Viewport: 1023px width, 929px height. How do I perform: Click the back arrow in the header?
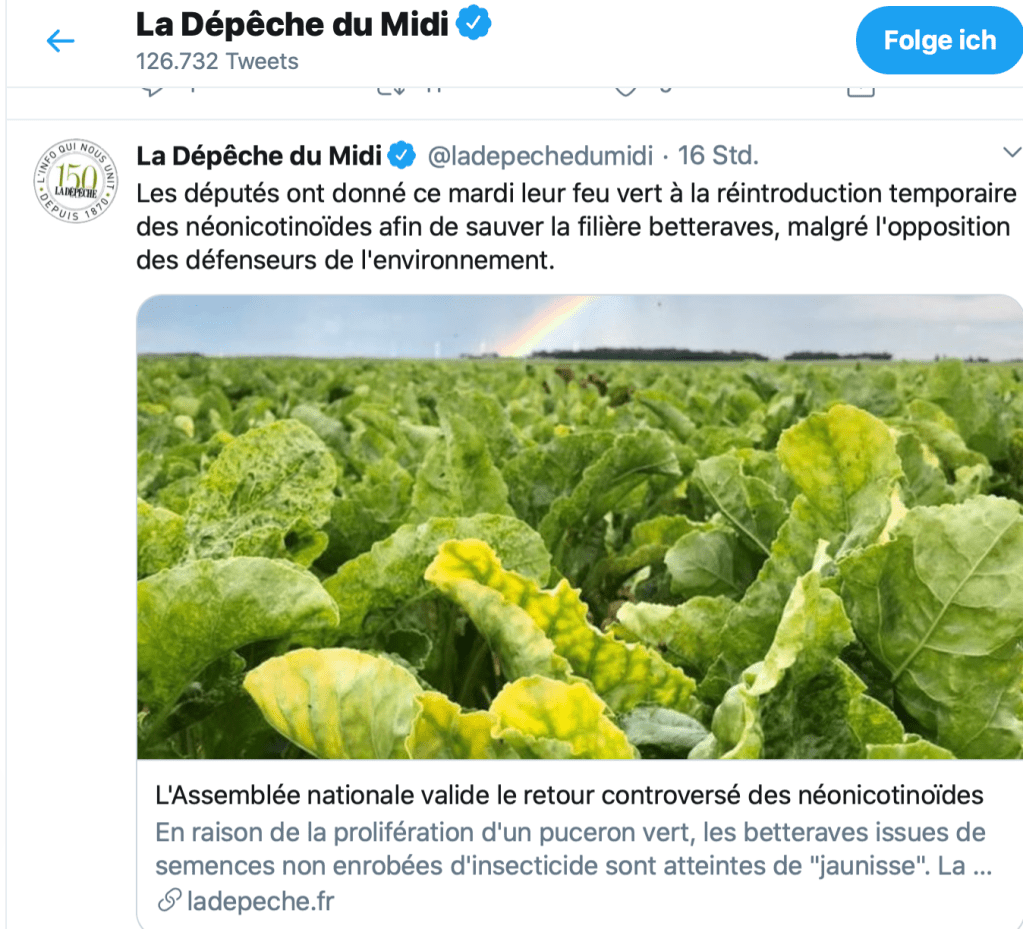coord(61,40)
